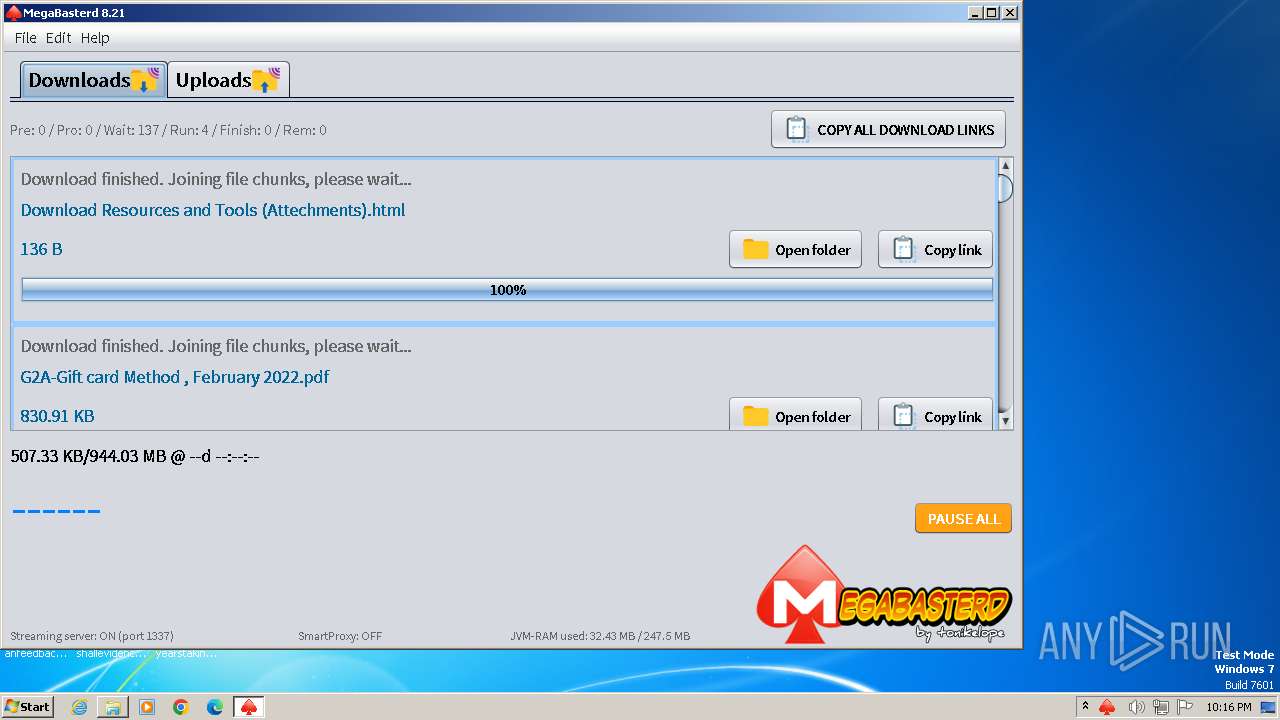Click the PAUSE ALL button
This screenshot has height=720, width=1280.
963,519
